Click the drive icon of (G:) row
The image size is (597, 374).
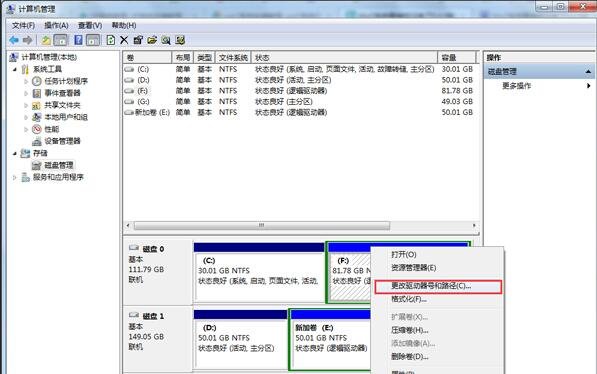point(129,102)
